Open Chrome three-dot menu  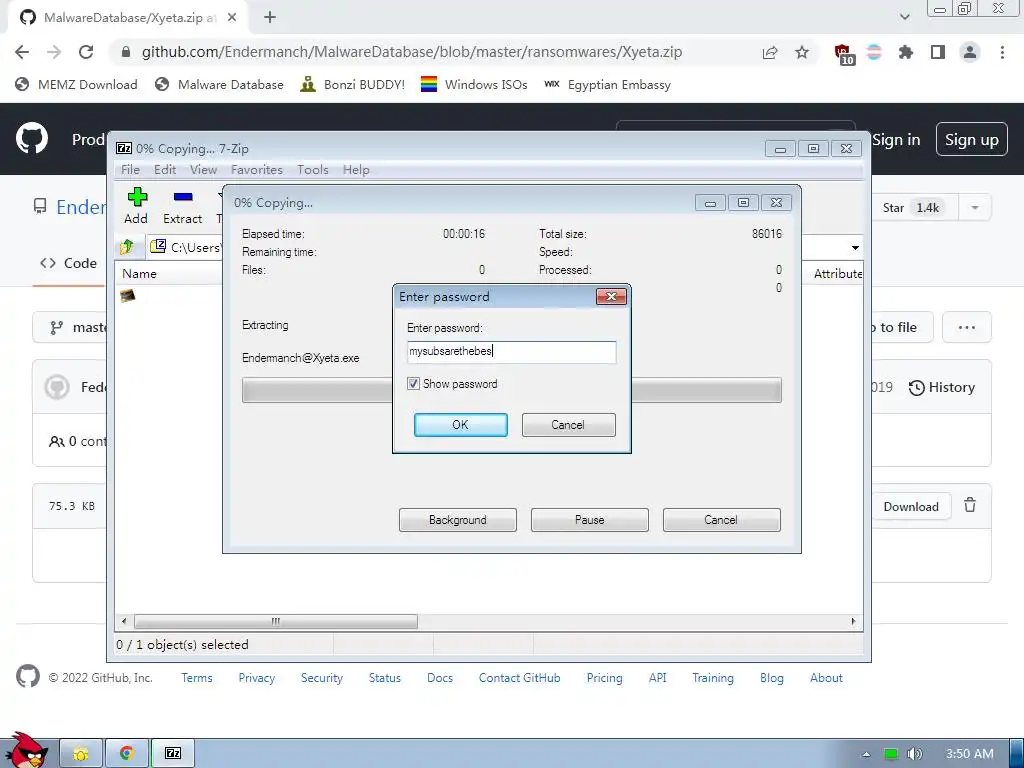tap(1002, 52)
